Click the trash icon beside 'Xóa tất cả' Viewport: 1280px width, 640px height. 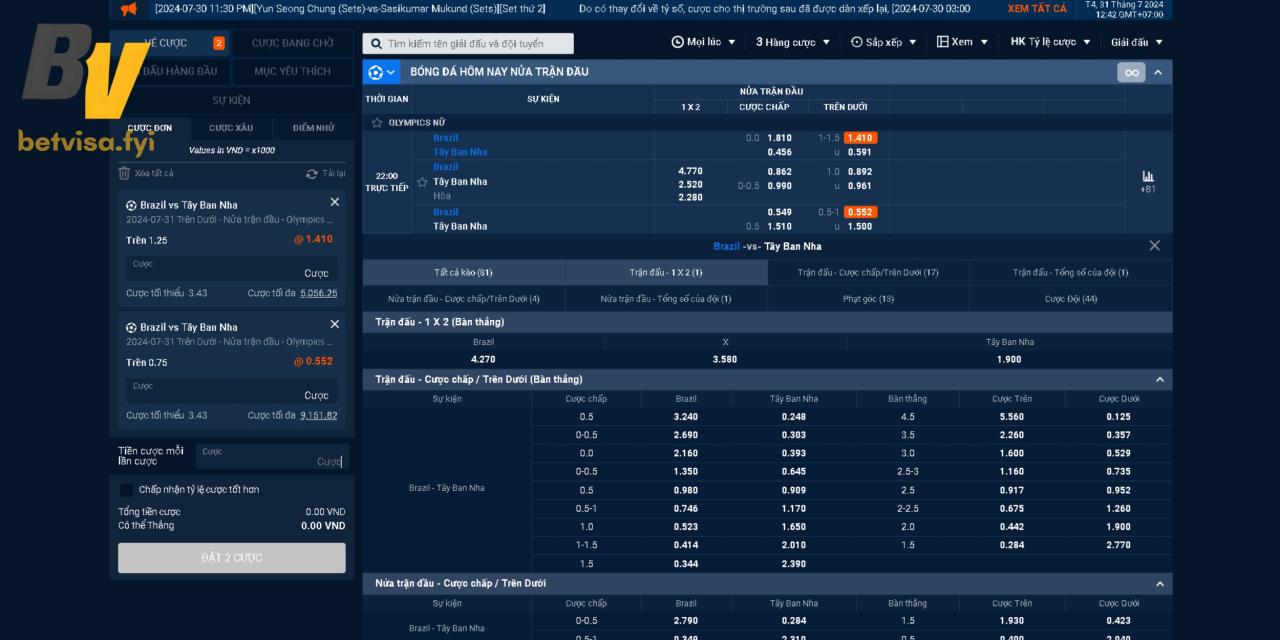coord(124,173)
